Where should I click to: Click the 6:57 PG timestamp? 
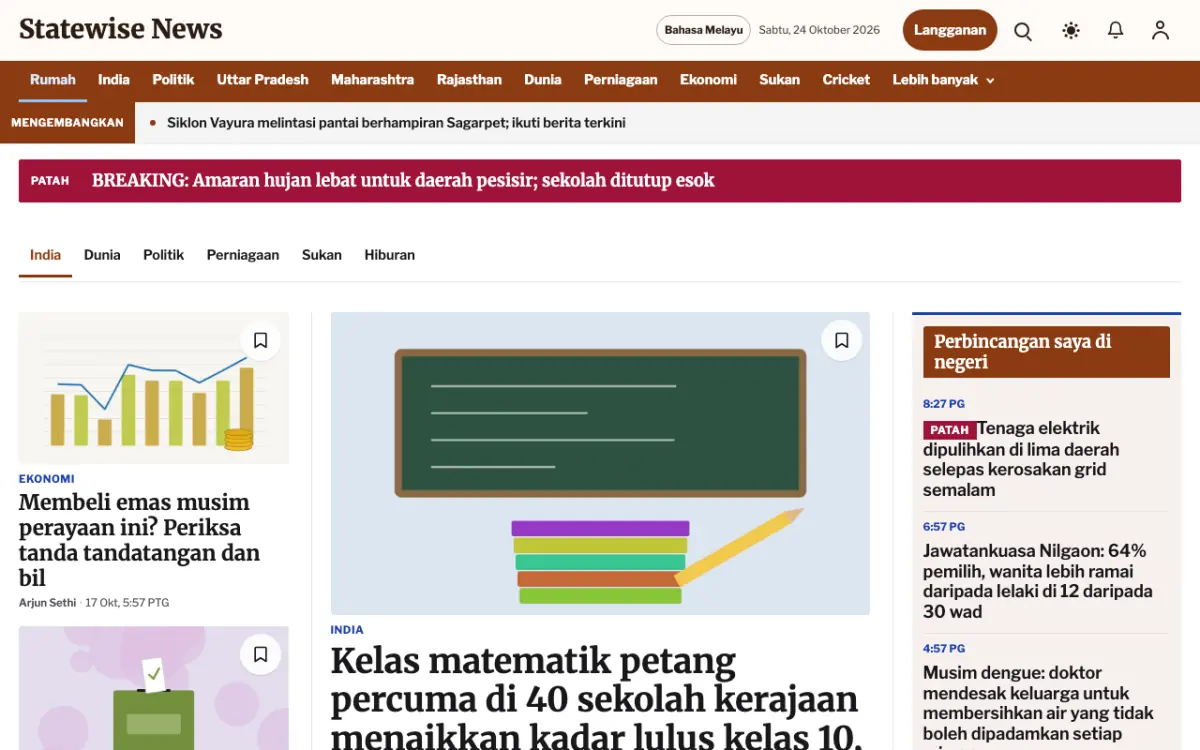[x=944, y=526]
